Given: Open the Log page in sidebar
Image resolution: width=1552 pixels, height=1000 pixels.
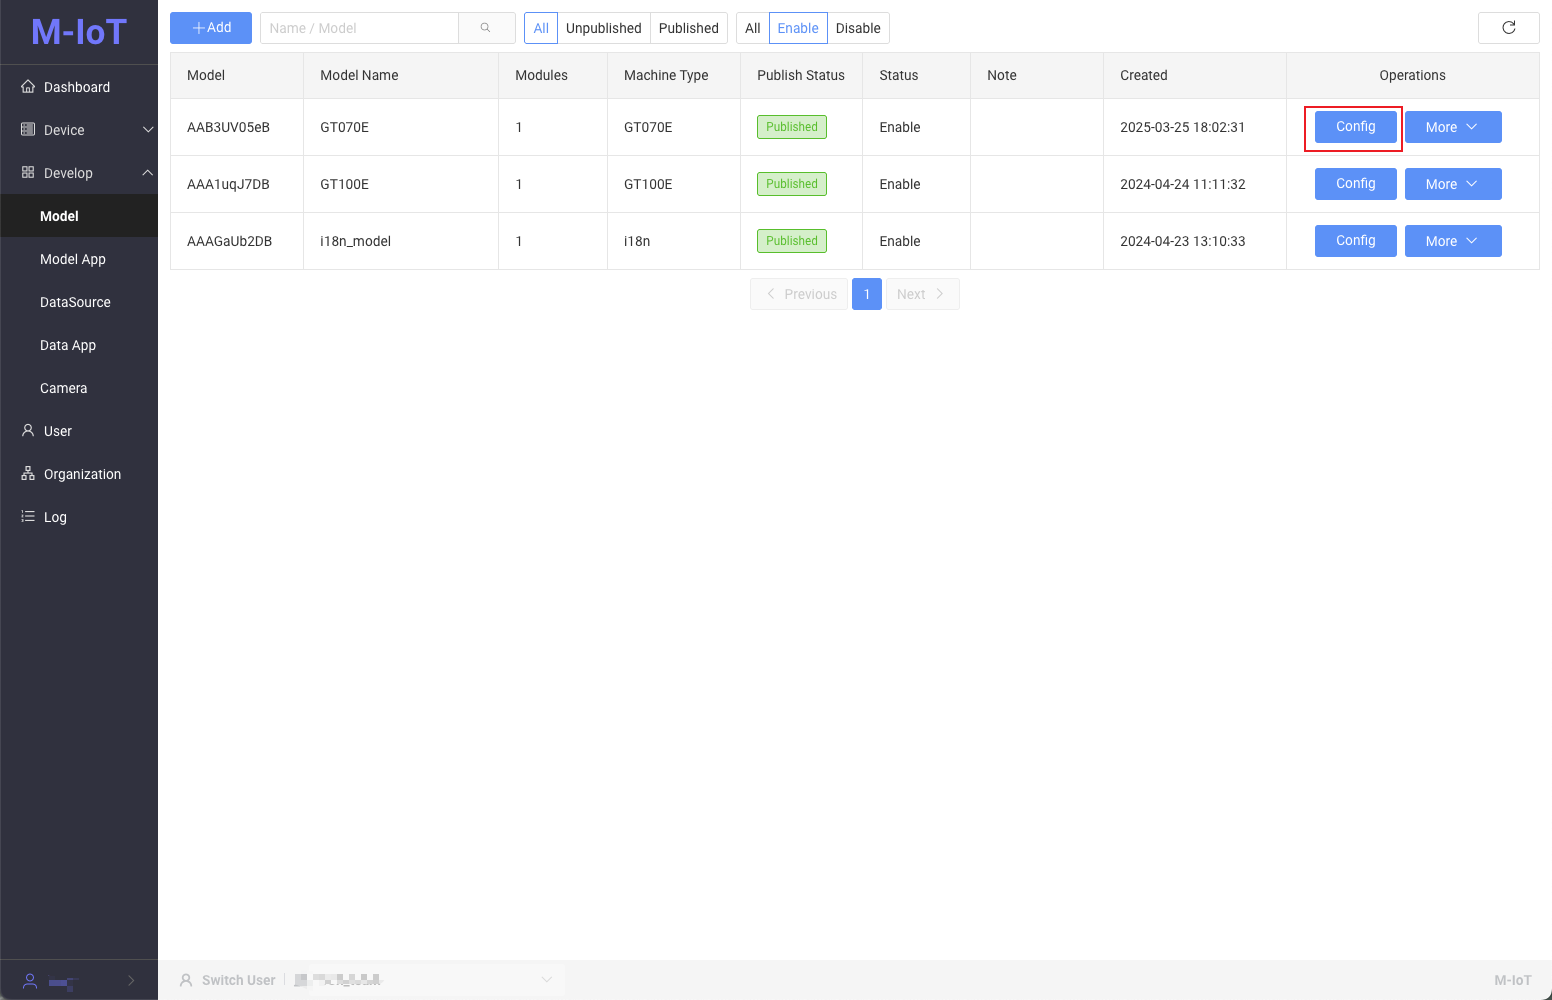Looking at the screenshot, I should click(x=55, y=517).
